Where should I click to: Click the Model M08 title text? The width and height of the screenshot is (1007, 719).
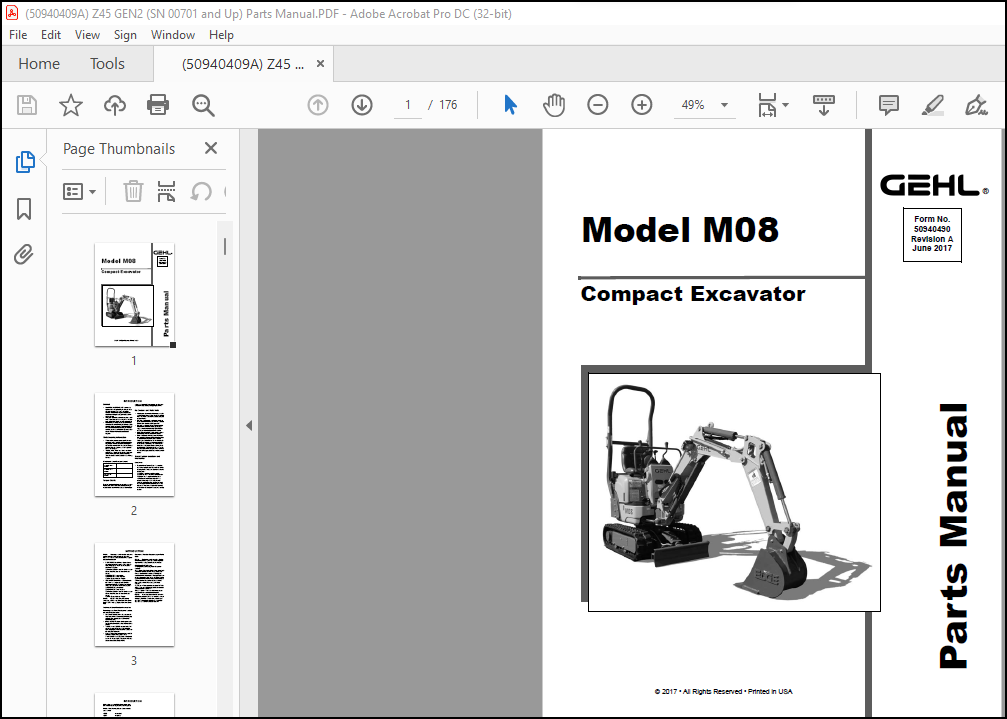coord(679,230)
